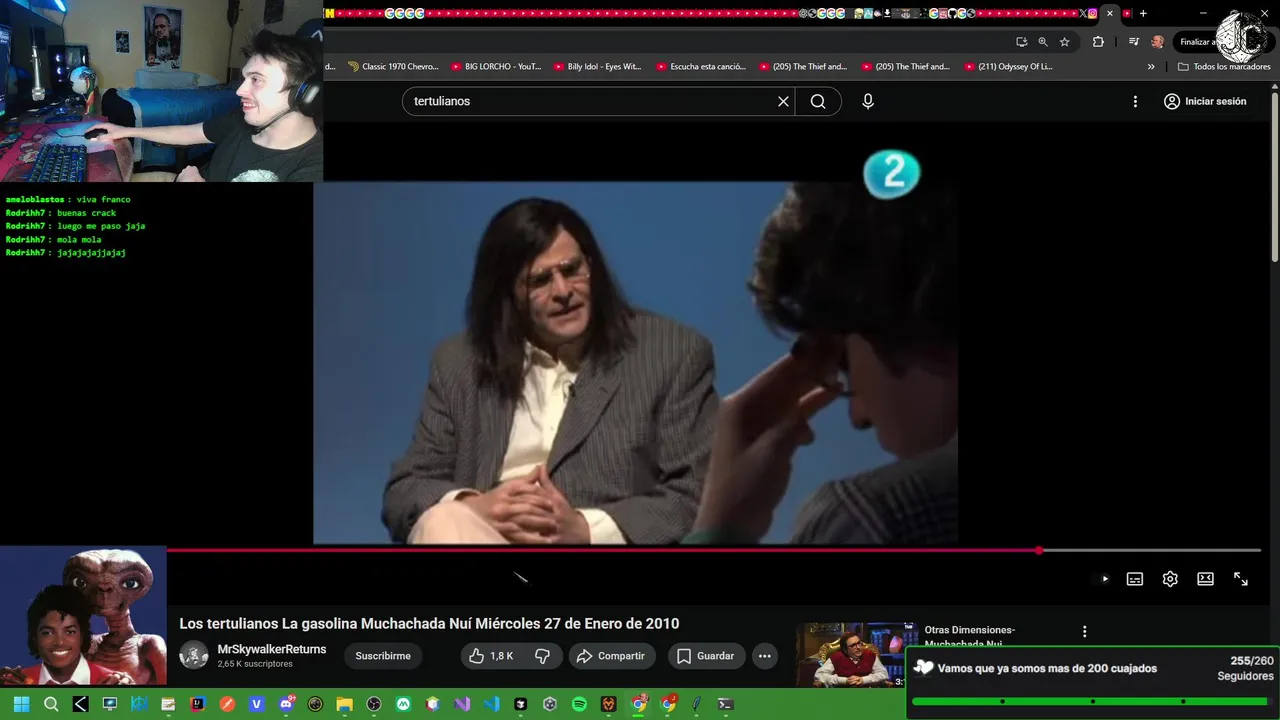The image size is (1280, 720).
Task: Open YouTube settings three-dot menu beside Iniciar sesión
Action: tap(1135, 101)
